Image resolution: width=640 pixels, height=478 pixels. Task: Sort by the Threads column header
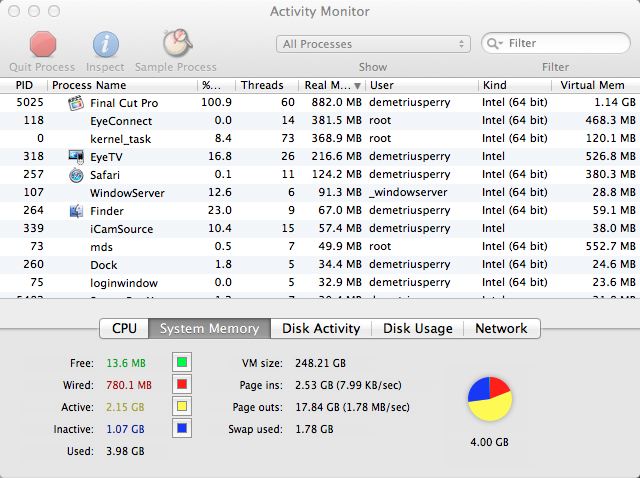click(x=267, y=85)
